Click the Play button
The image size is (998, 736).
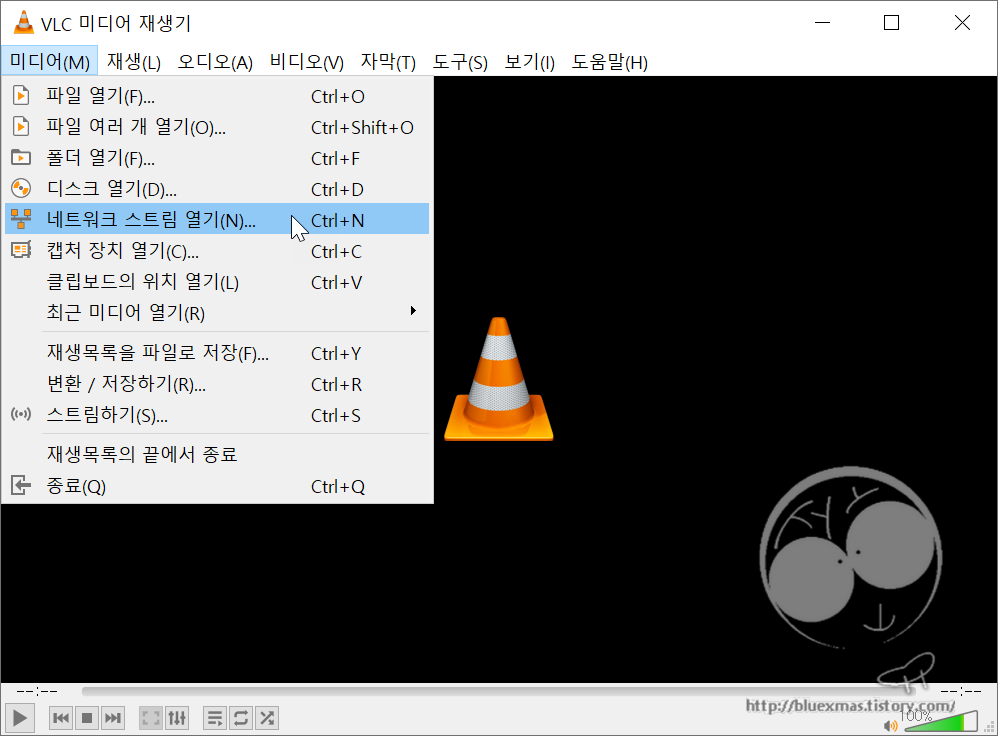click(20, 718)
